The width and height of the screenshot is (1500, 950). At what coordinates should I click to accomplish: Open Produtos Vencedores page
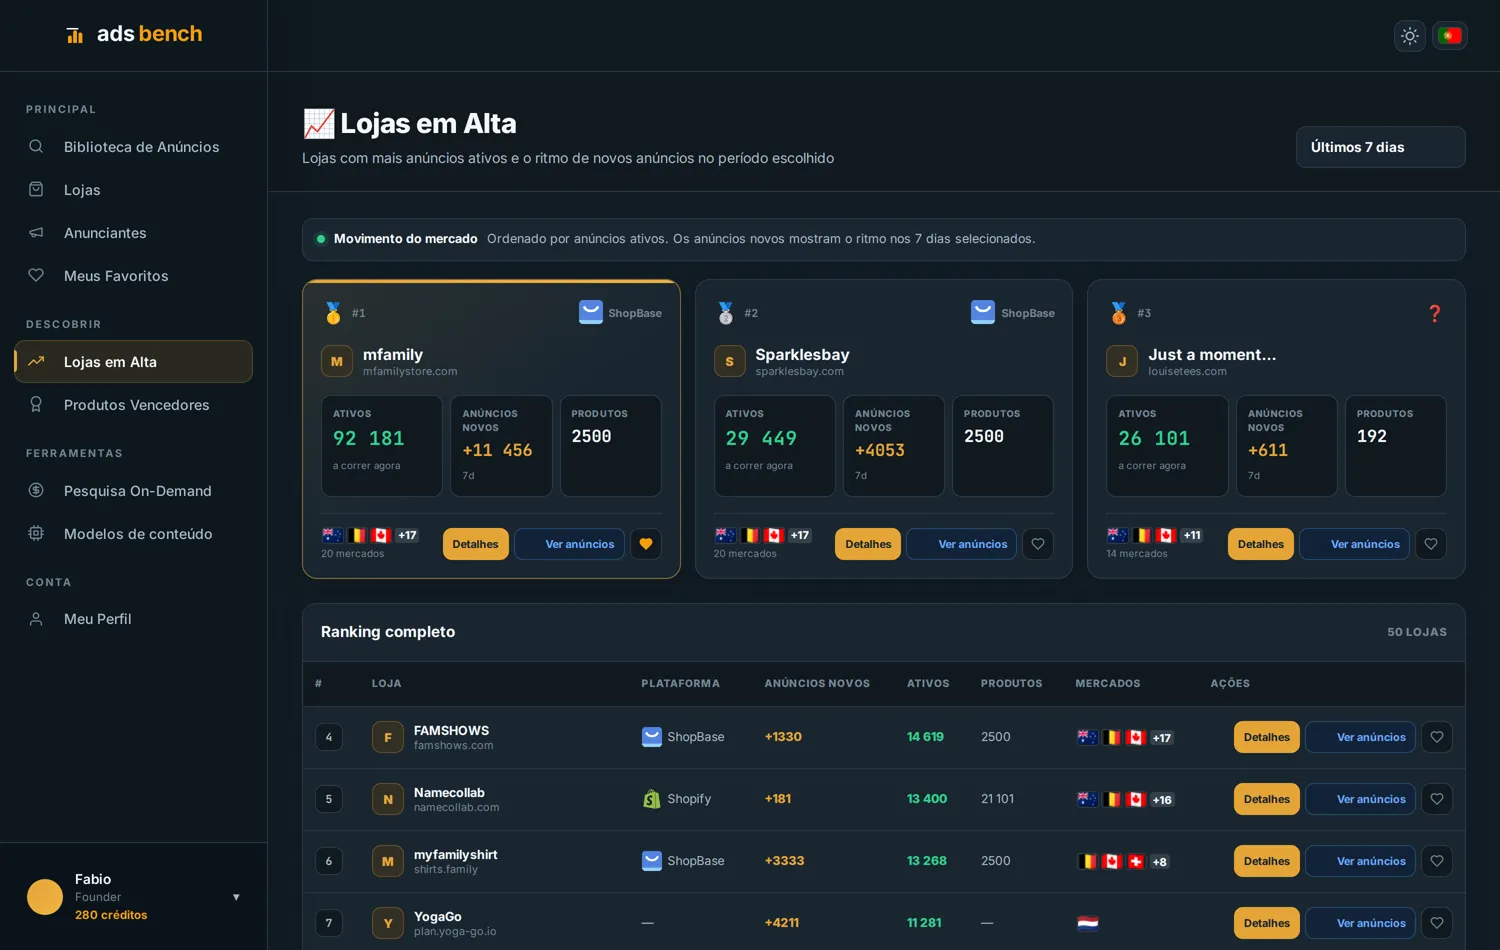click(x=133, y=405)
